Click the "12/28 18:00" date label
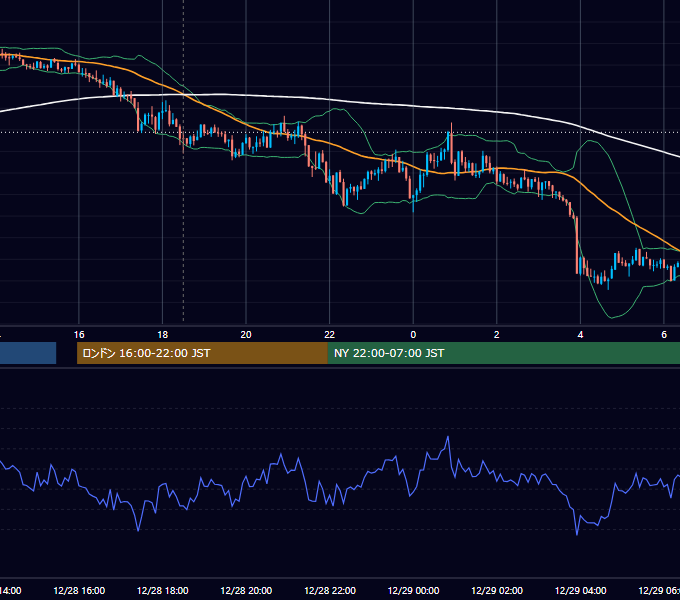 point(163,590)
